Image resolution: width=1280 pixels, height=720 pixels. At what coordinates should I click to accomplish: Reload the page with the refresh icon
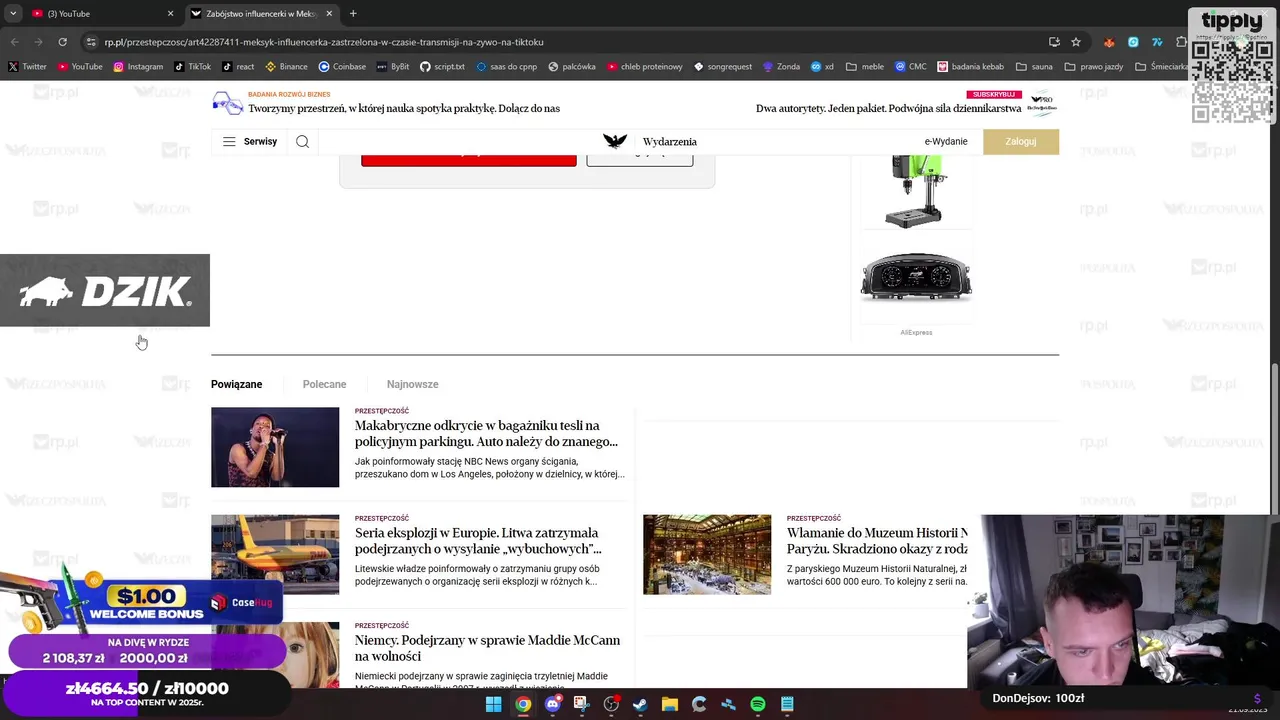62,42
